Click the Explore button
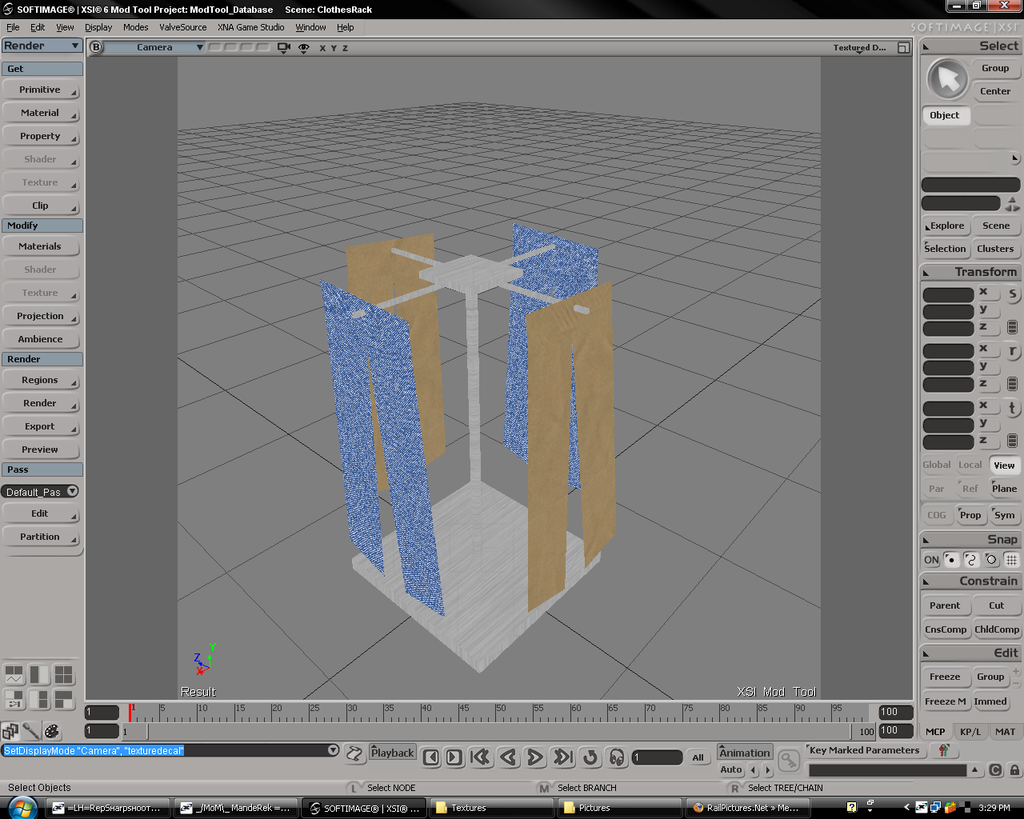This screenshot has width=1024, height=819. (945, 225)
